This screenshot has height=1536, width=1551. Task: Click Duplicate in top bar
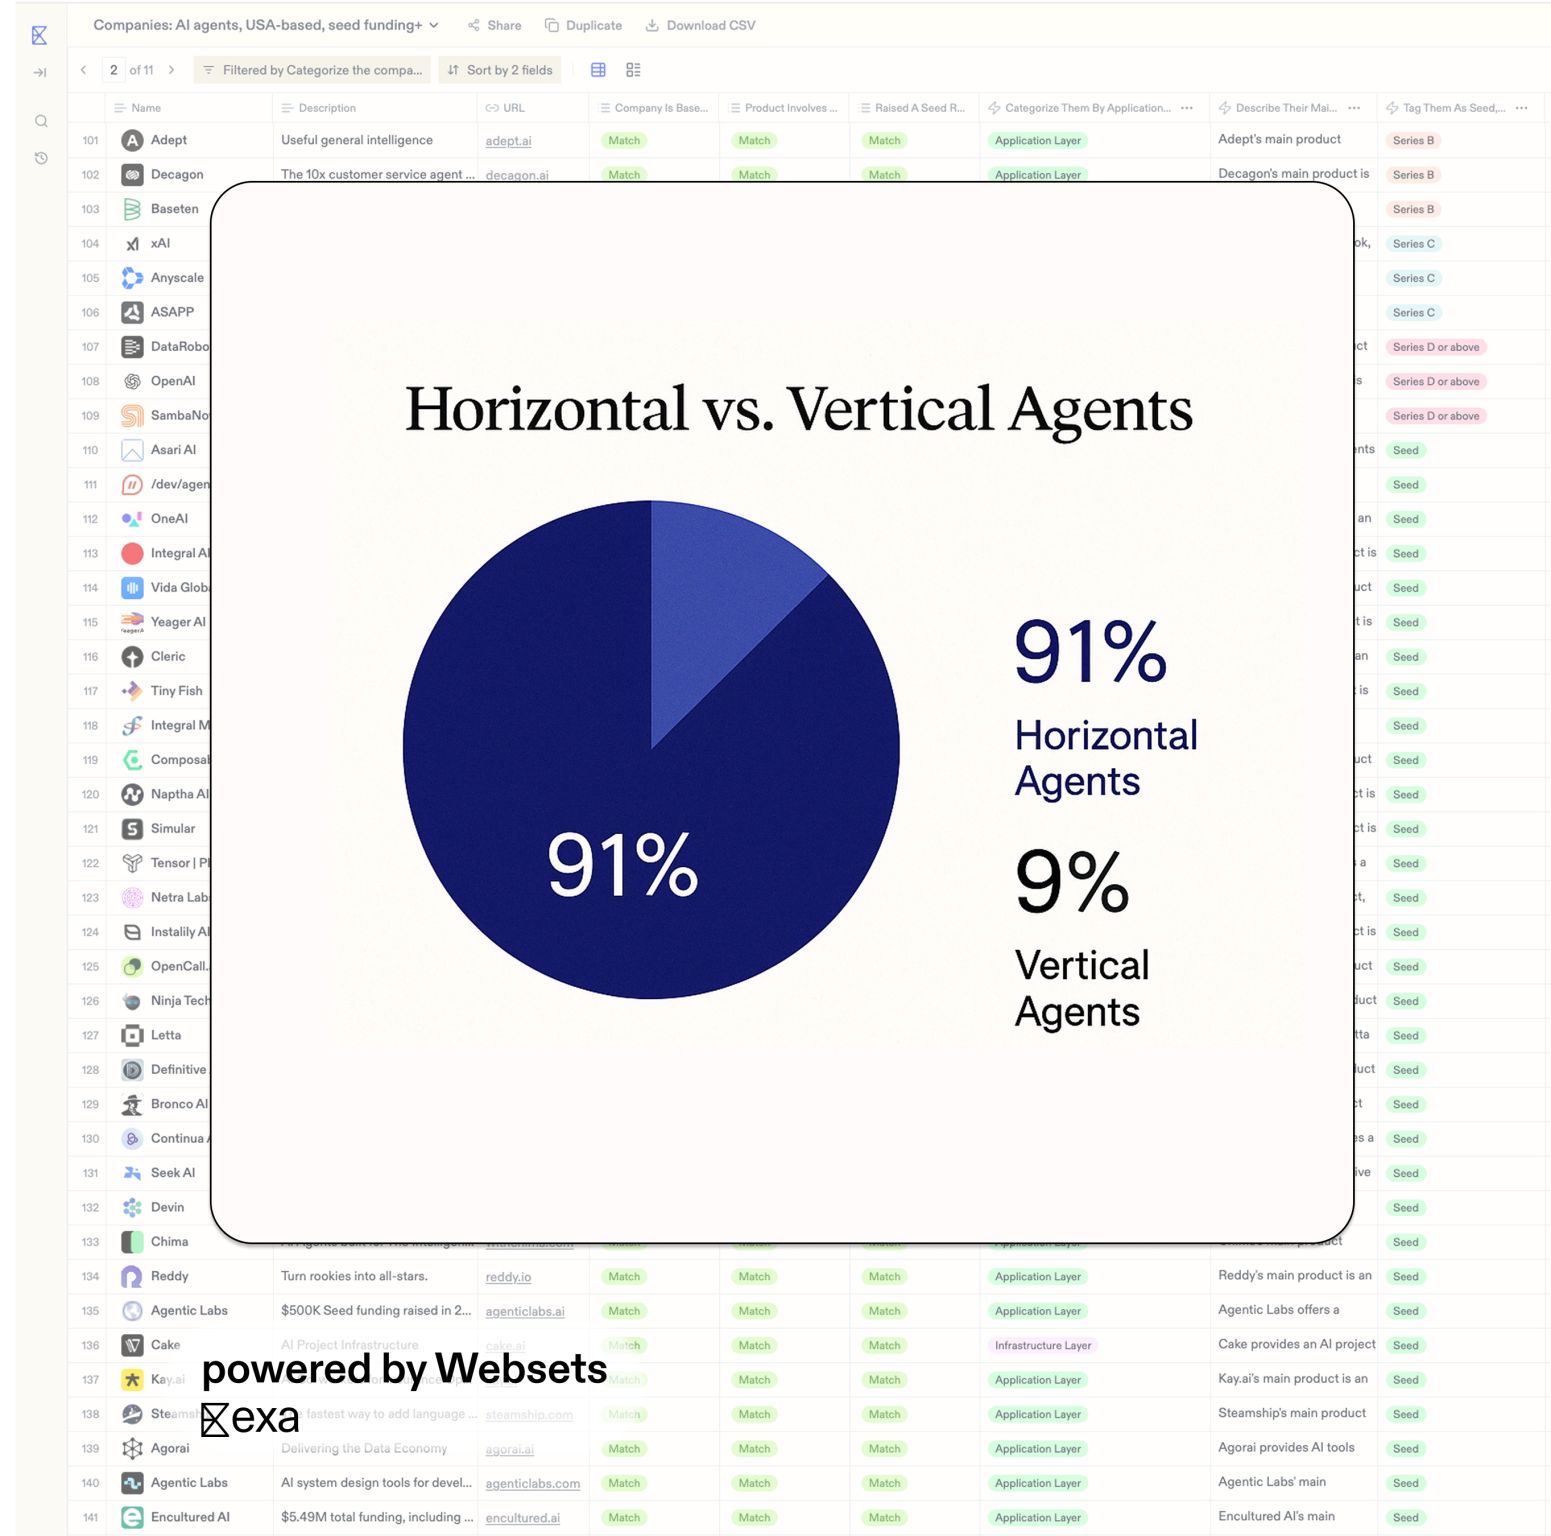coord(584,25)
